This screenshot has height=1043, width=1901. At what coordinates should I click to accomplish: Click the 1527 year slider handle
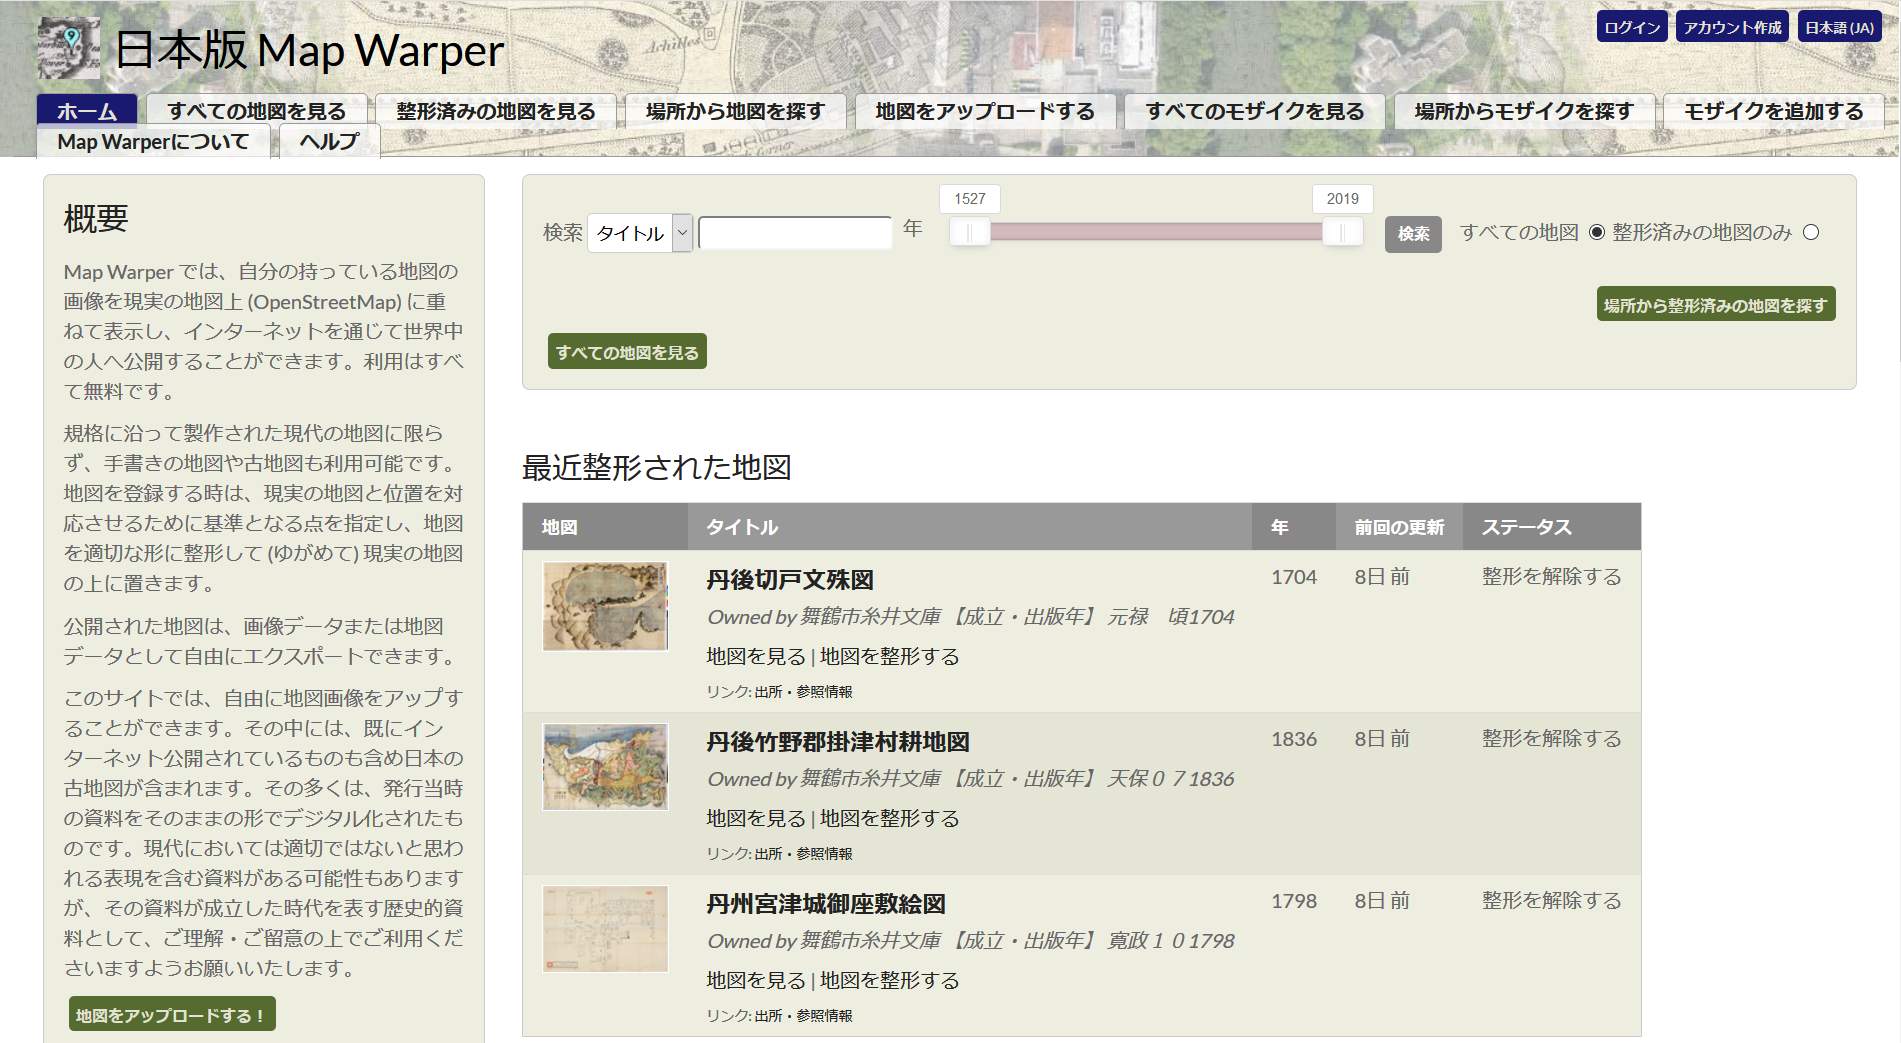969,232
